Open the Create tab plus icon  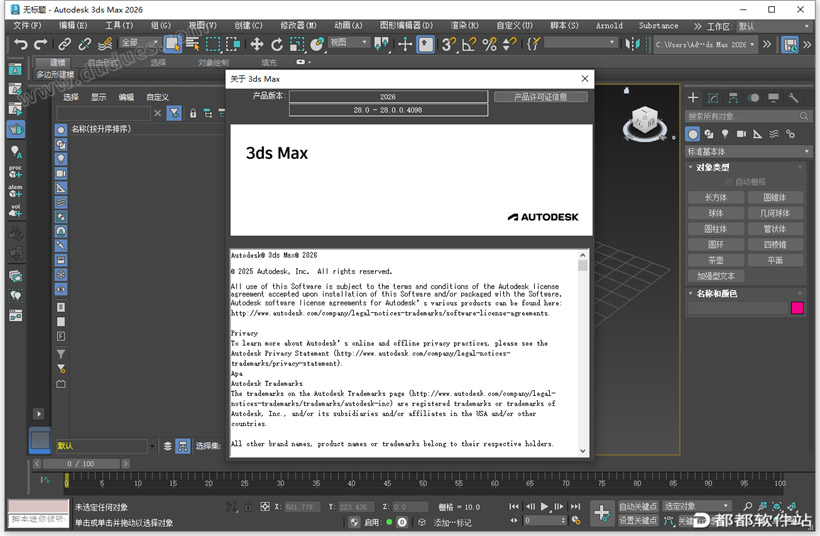tap(693, 98)
